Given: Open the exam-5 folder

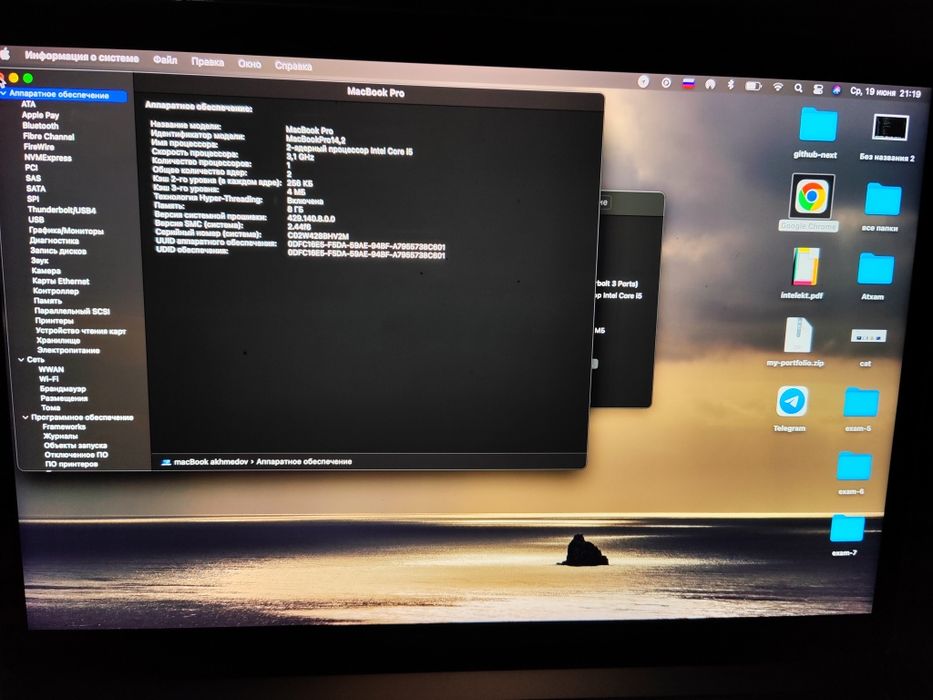Looking at the screenshot, I should [x=860, y=403].
